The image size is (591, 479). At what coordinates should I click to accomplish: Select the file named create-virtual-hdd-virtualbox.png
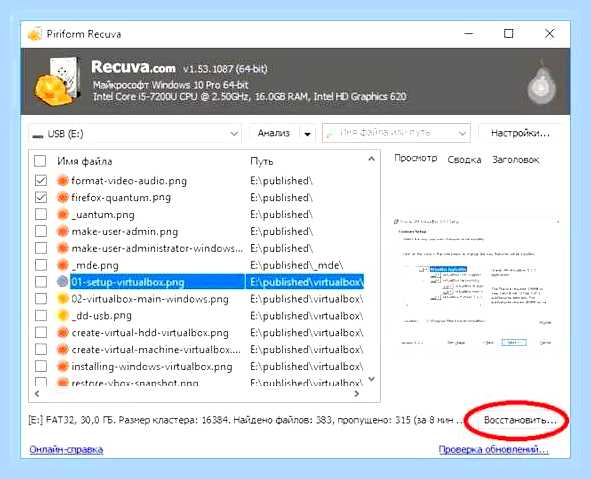(150, 333)
